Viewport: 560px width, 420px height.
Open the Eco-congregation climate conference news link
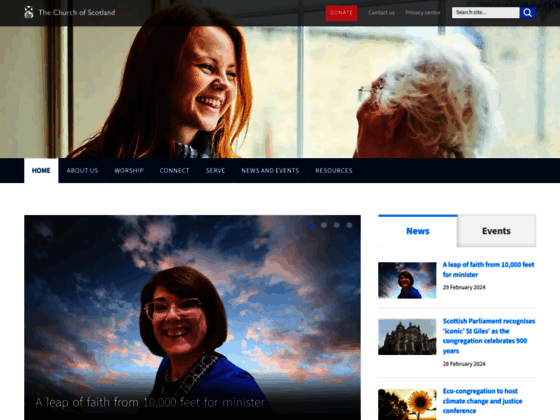tap(482, 401)
